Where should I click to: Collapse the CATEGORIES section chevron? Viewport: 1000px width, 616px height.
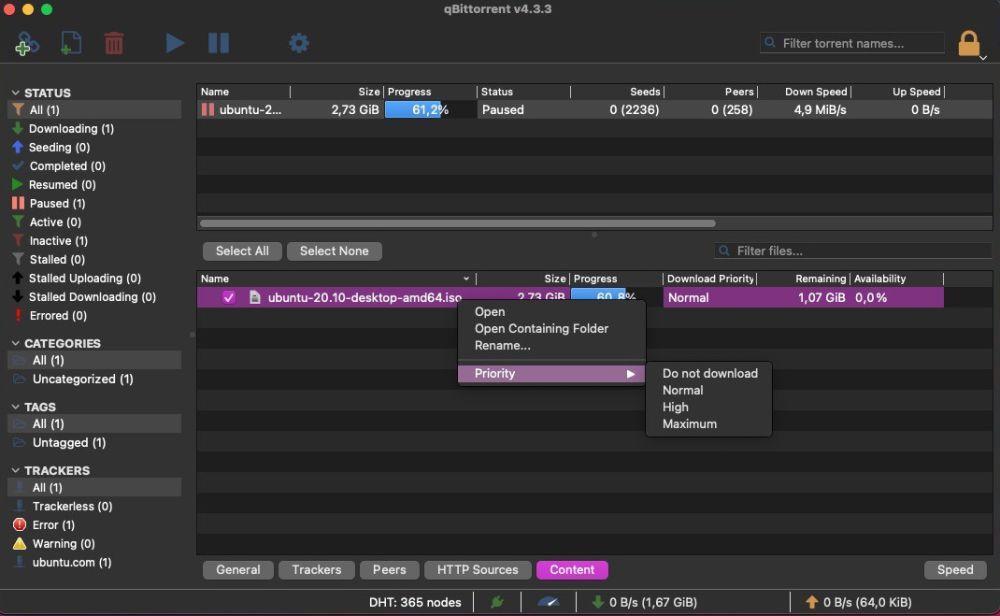tap(15, 343)
